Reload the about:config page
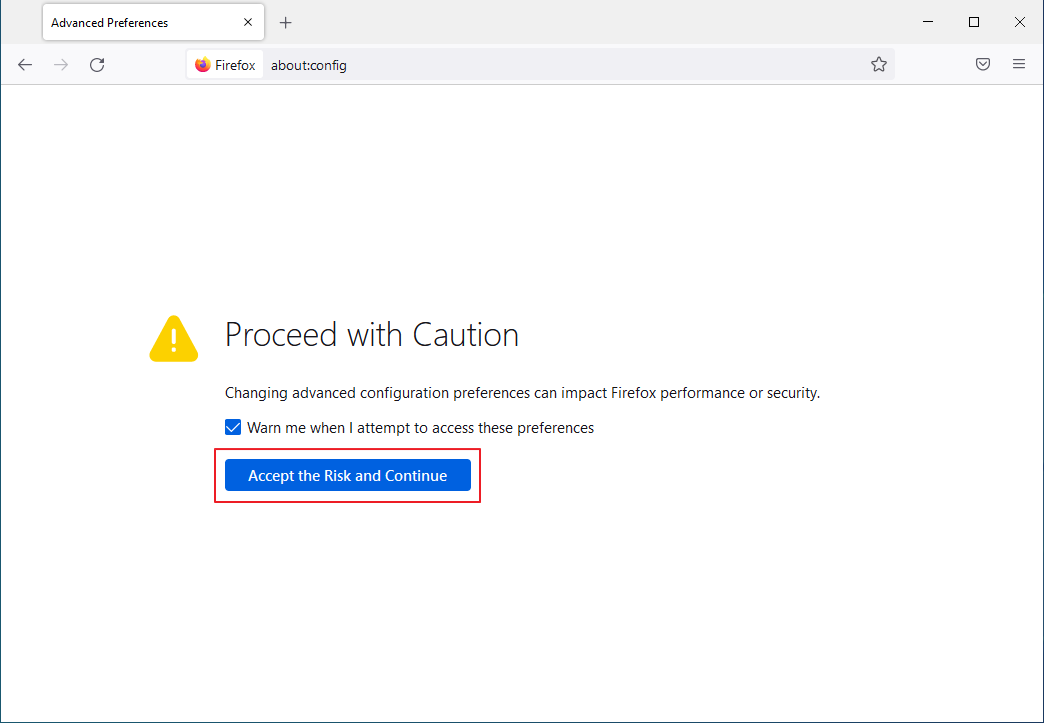The height and width of the screenshot is (723, 1044). pyautogui.click(x=97, y=65)
